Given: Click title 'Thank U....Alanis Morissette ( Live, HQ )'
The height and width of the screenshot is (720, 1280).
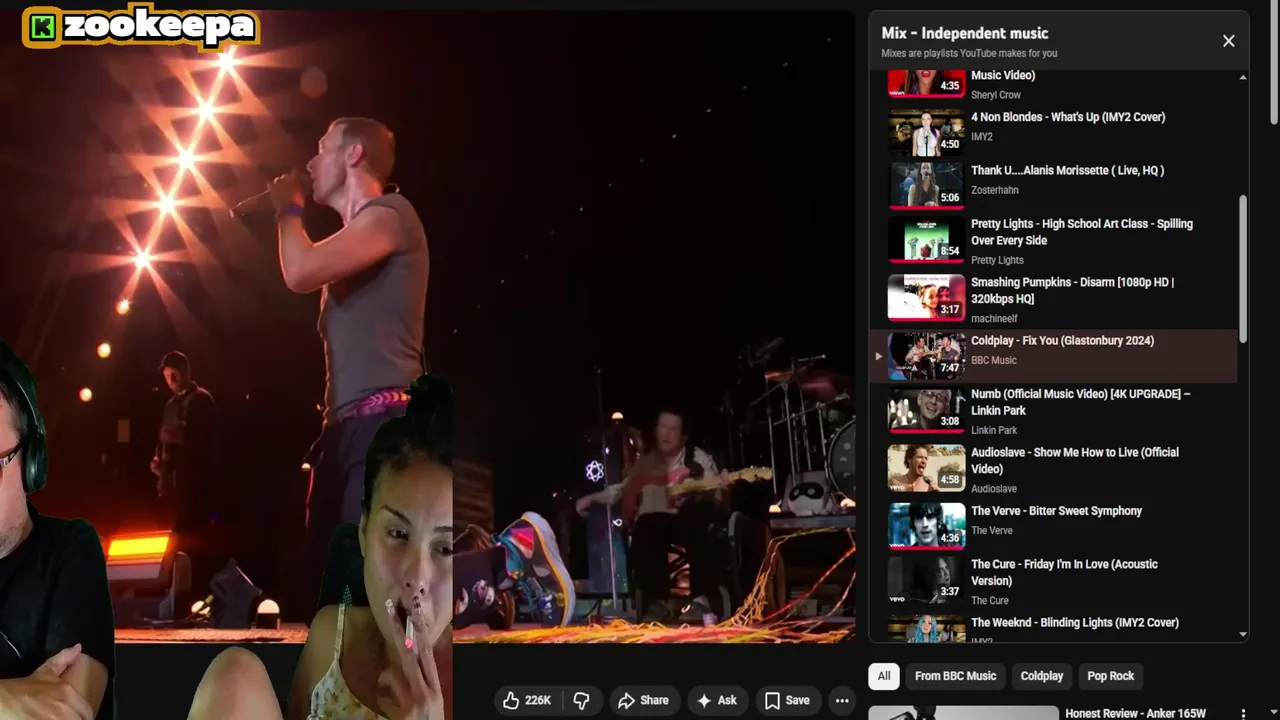Looking at the screenshot, I should [1067, 170].
